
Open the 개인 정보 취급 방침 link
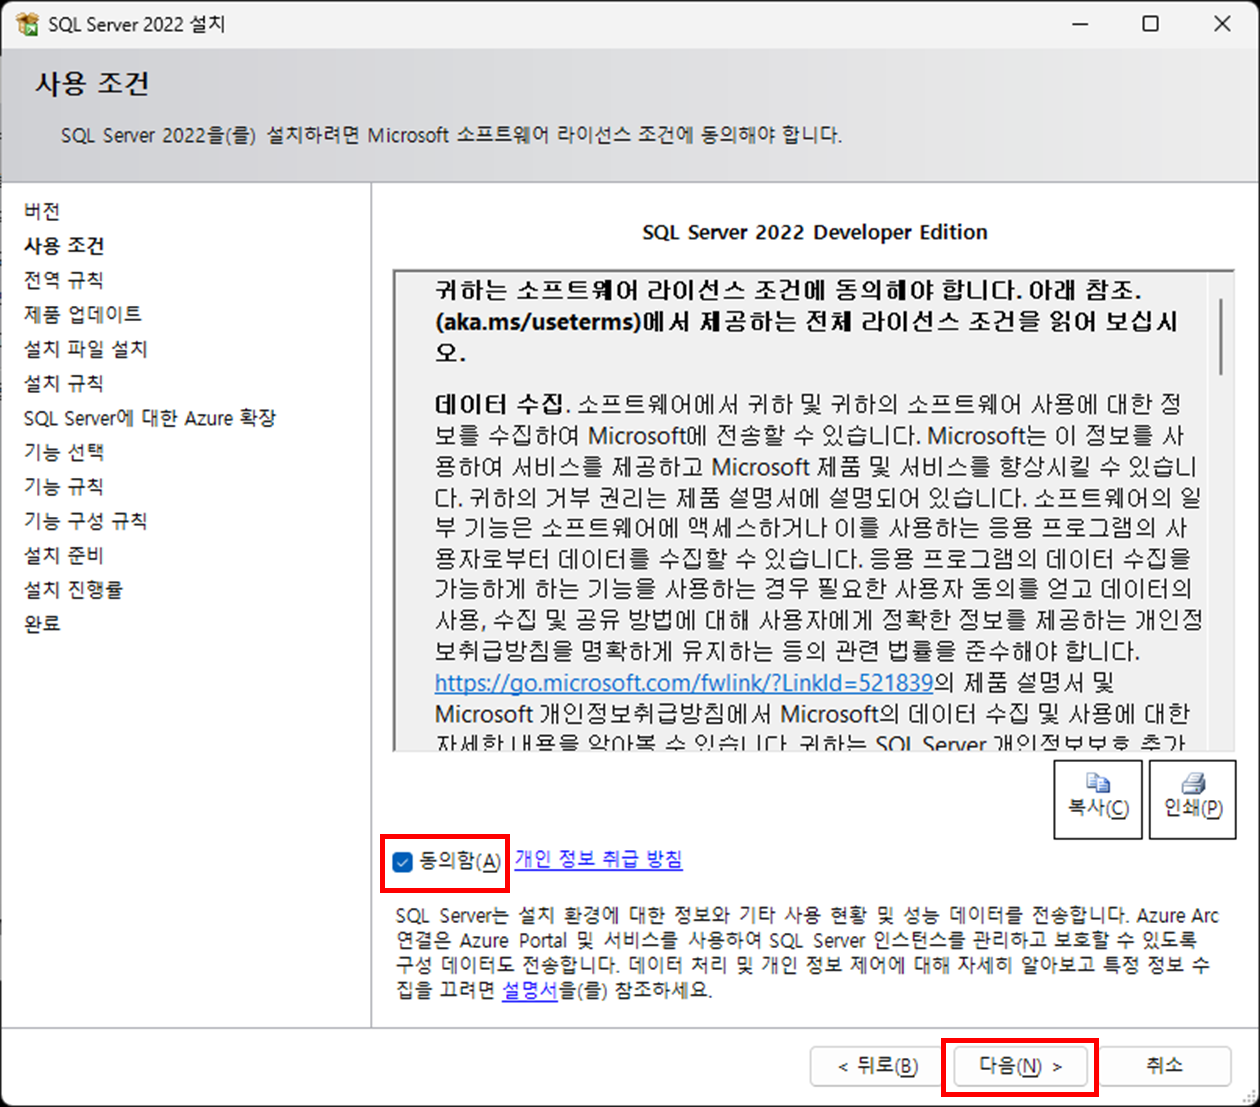coord(599,859)
